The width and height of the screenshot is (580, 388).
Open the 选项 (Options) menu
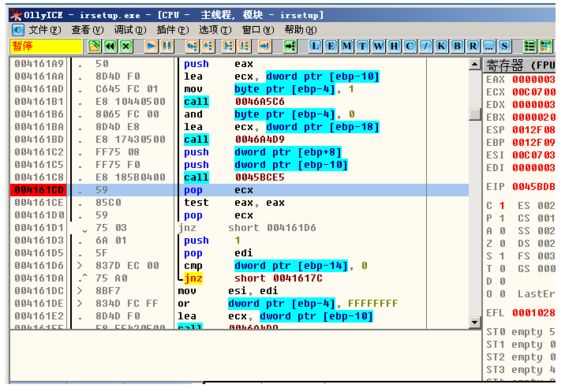click(x=215, y=30)
